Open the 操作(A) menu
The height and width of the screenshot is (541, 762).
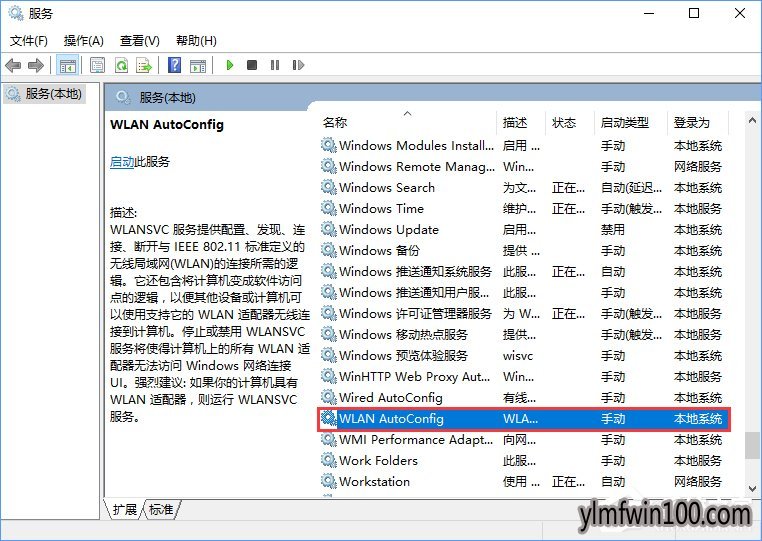(84, 41)
